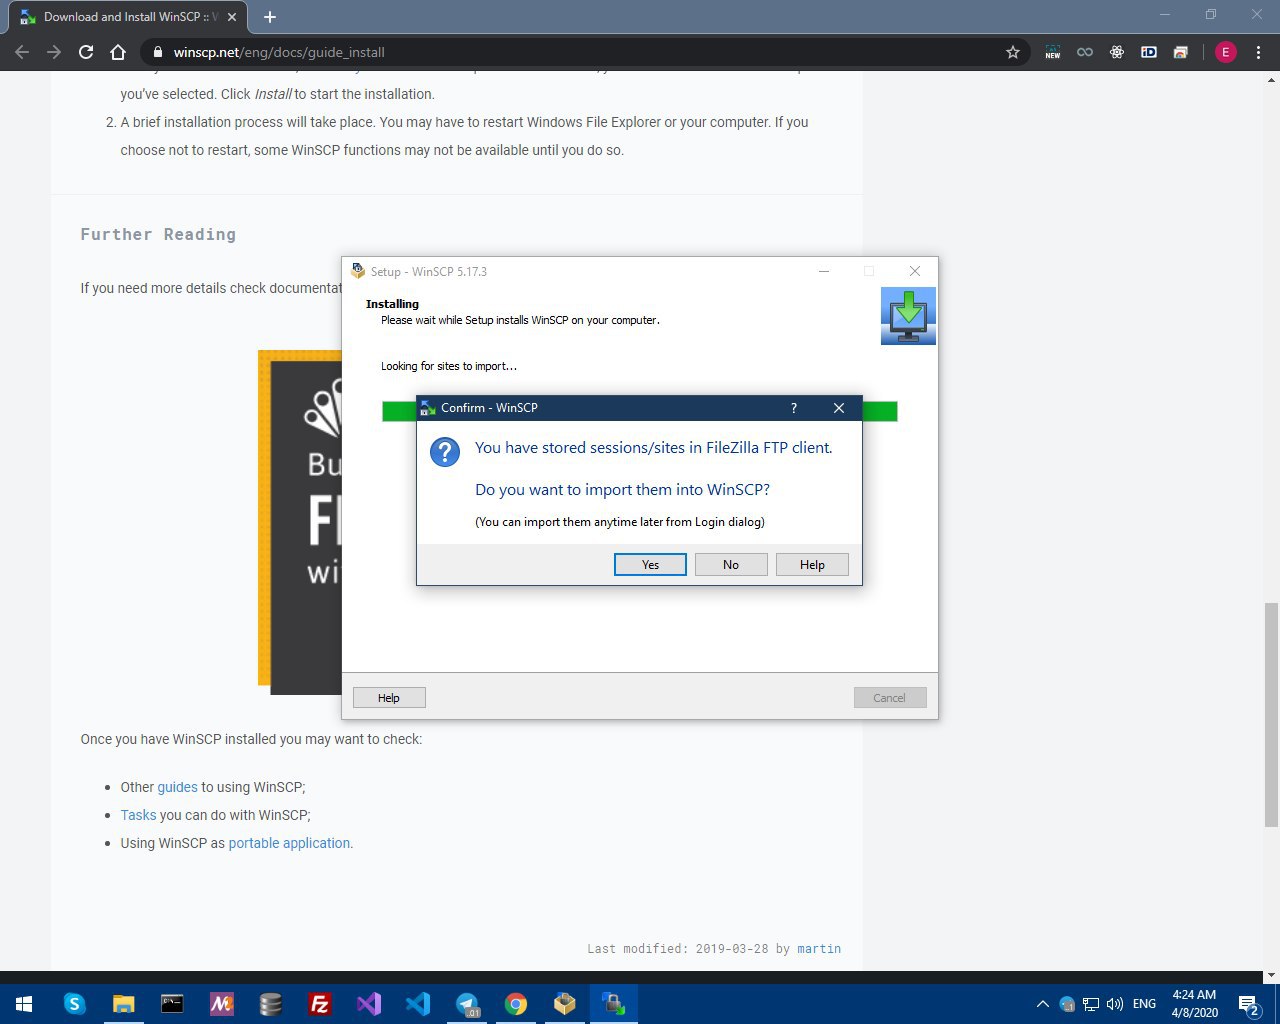Viewport: 1280px width, 1024px height.
Task: Open the setup box icon in taskbar
Action: 564,1003
